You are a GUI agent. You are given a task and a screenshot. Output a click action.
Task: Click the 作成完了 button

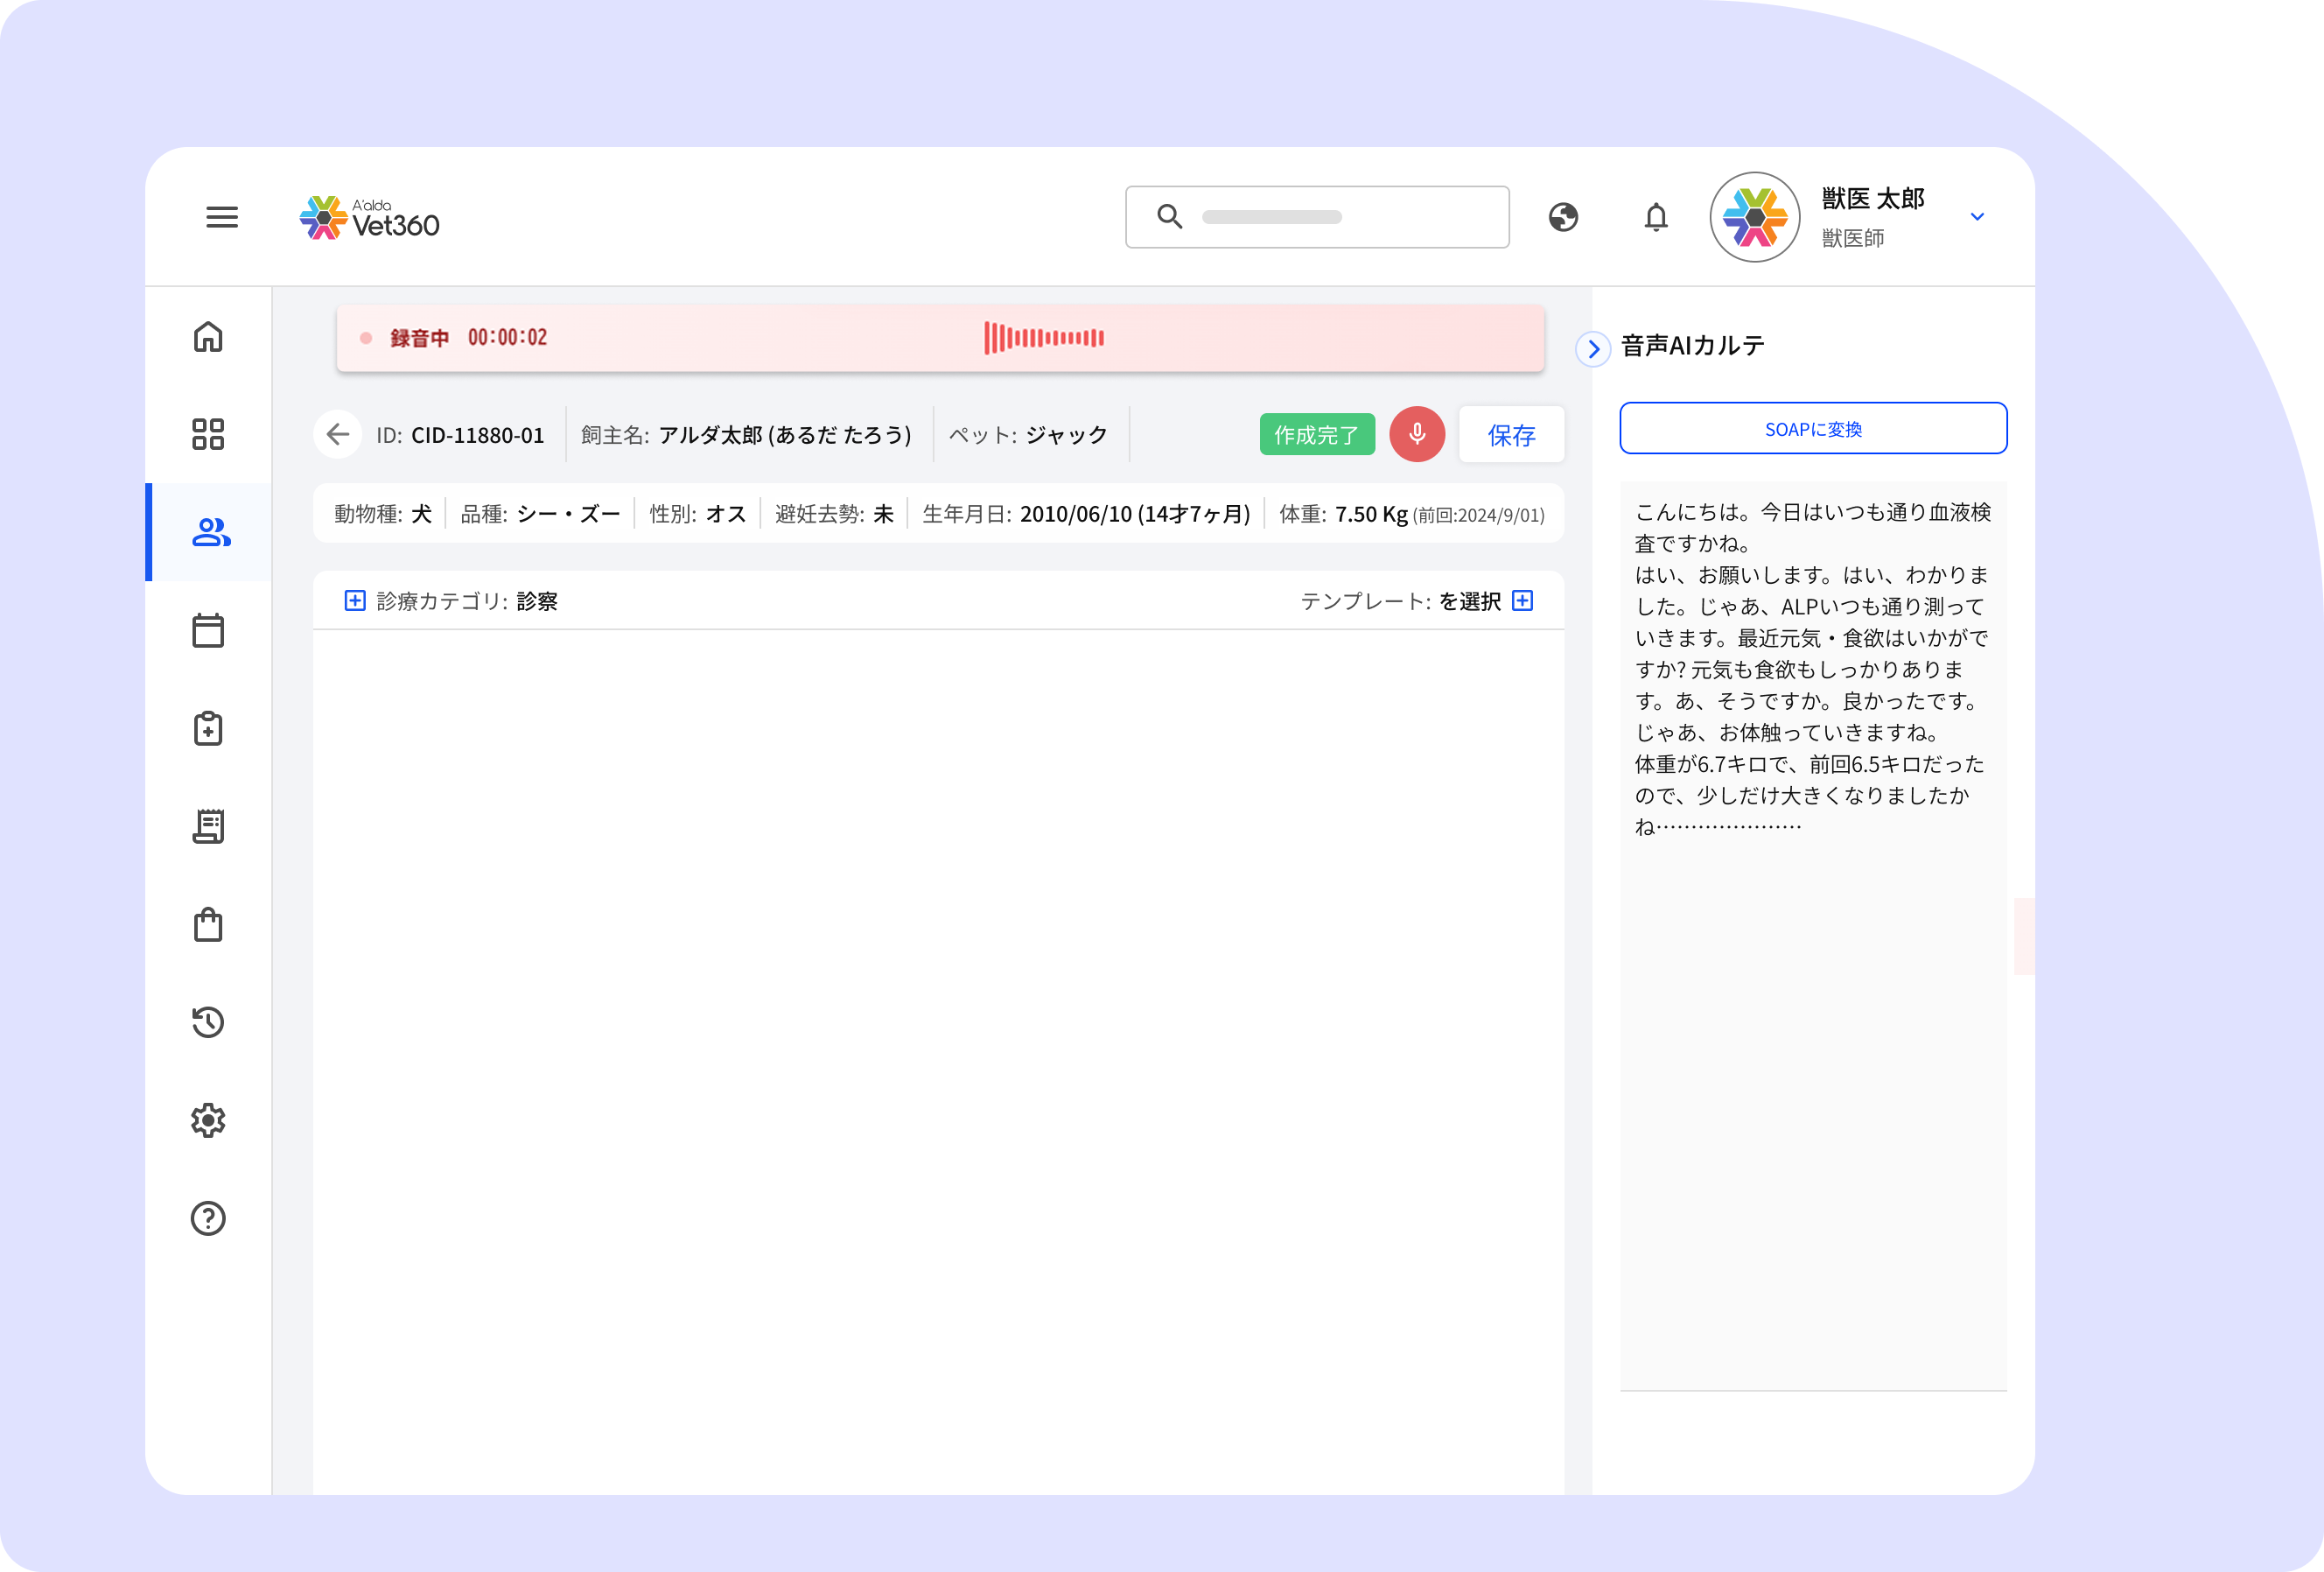[1317, 434]
